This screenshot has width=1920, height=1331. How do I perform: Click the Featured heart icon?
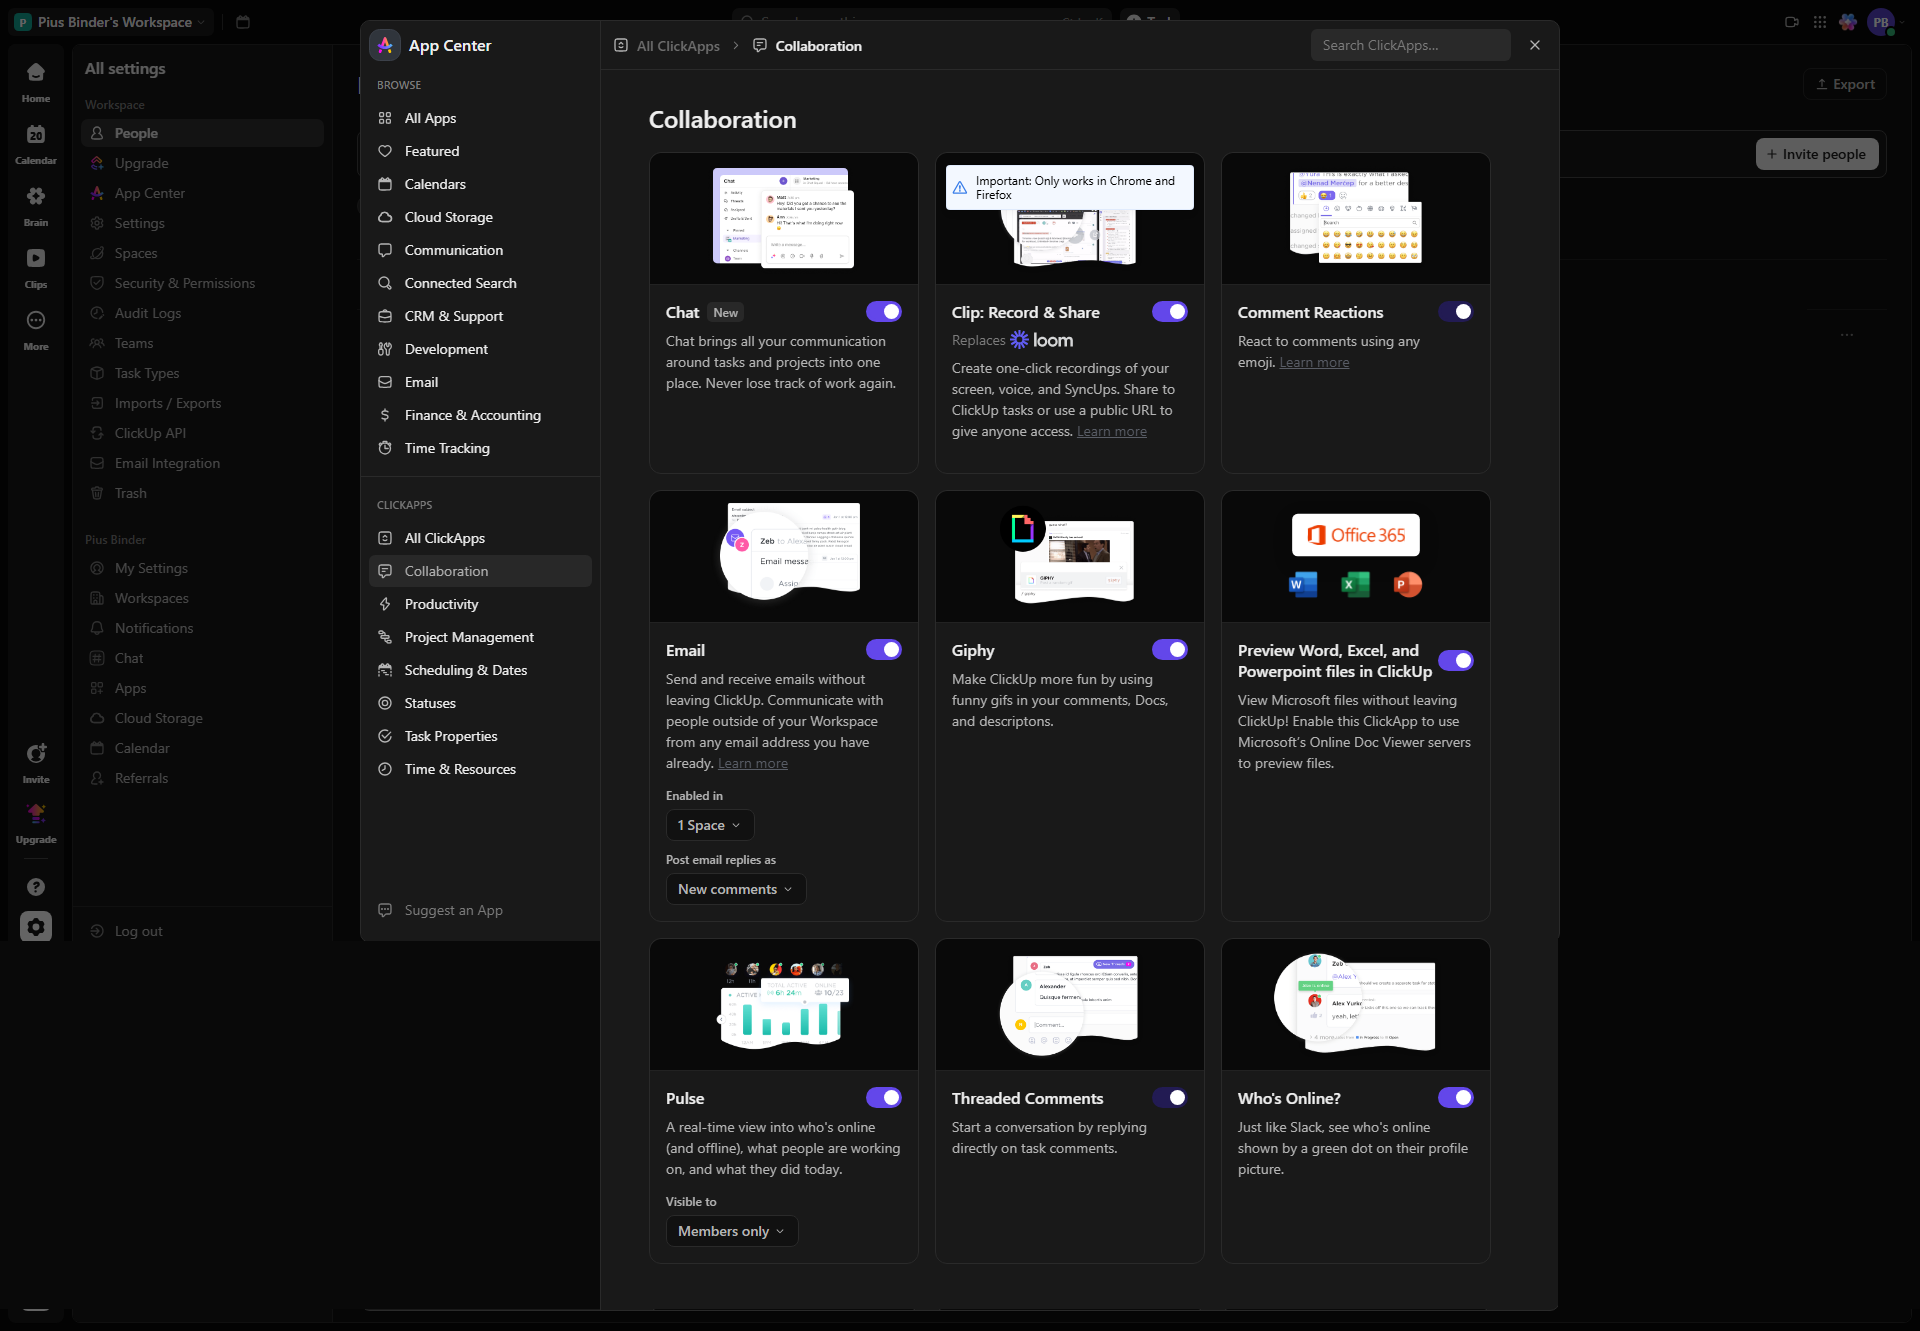385,151
